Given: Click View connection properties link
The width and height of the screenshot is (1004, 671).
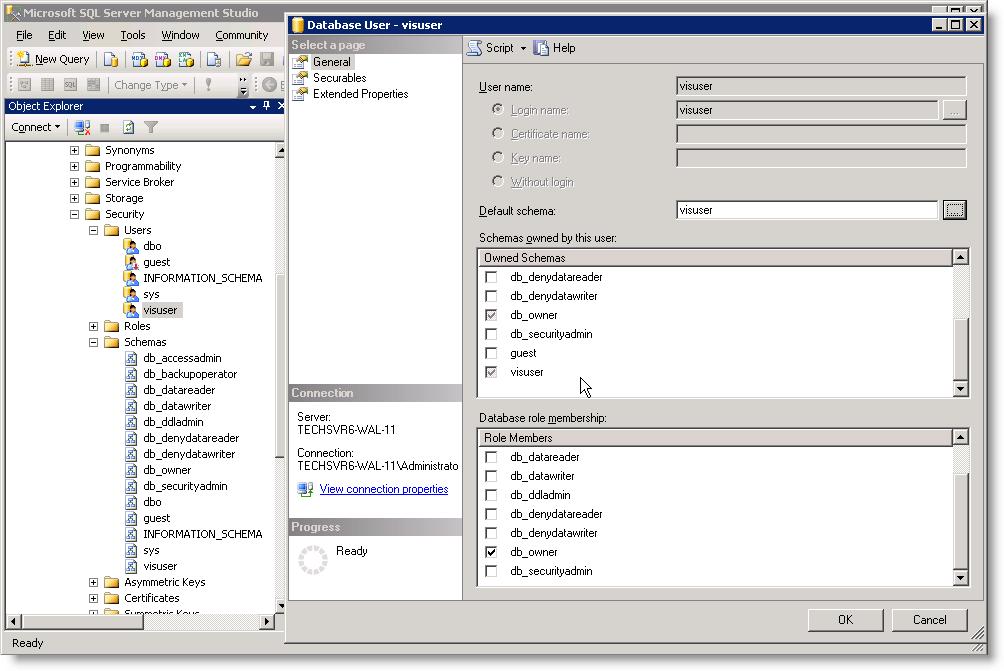Looking at the screenshot, I should coord(384,489).
